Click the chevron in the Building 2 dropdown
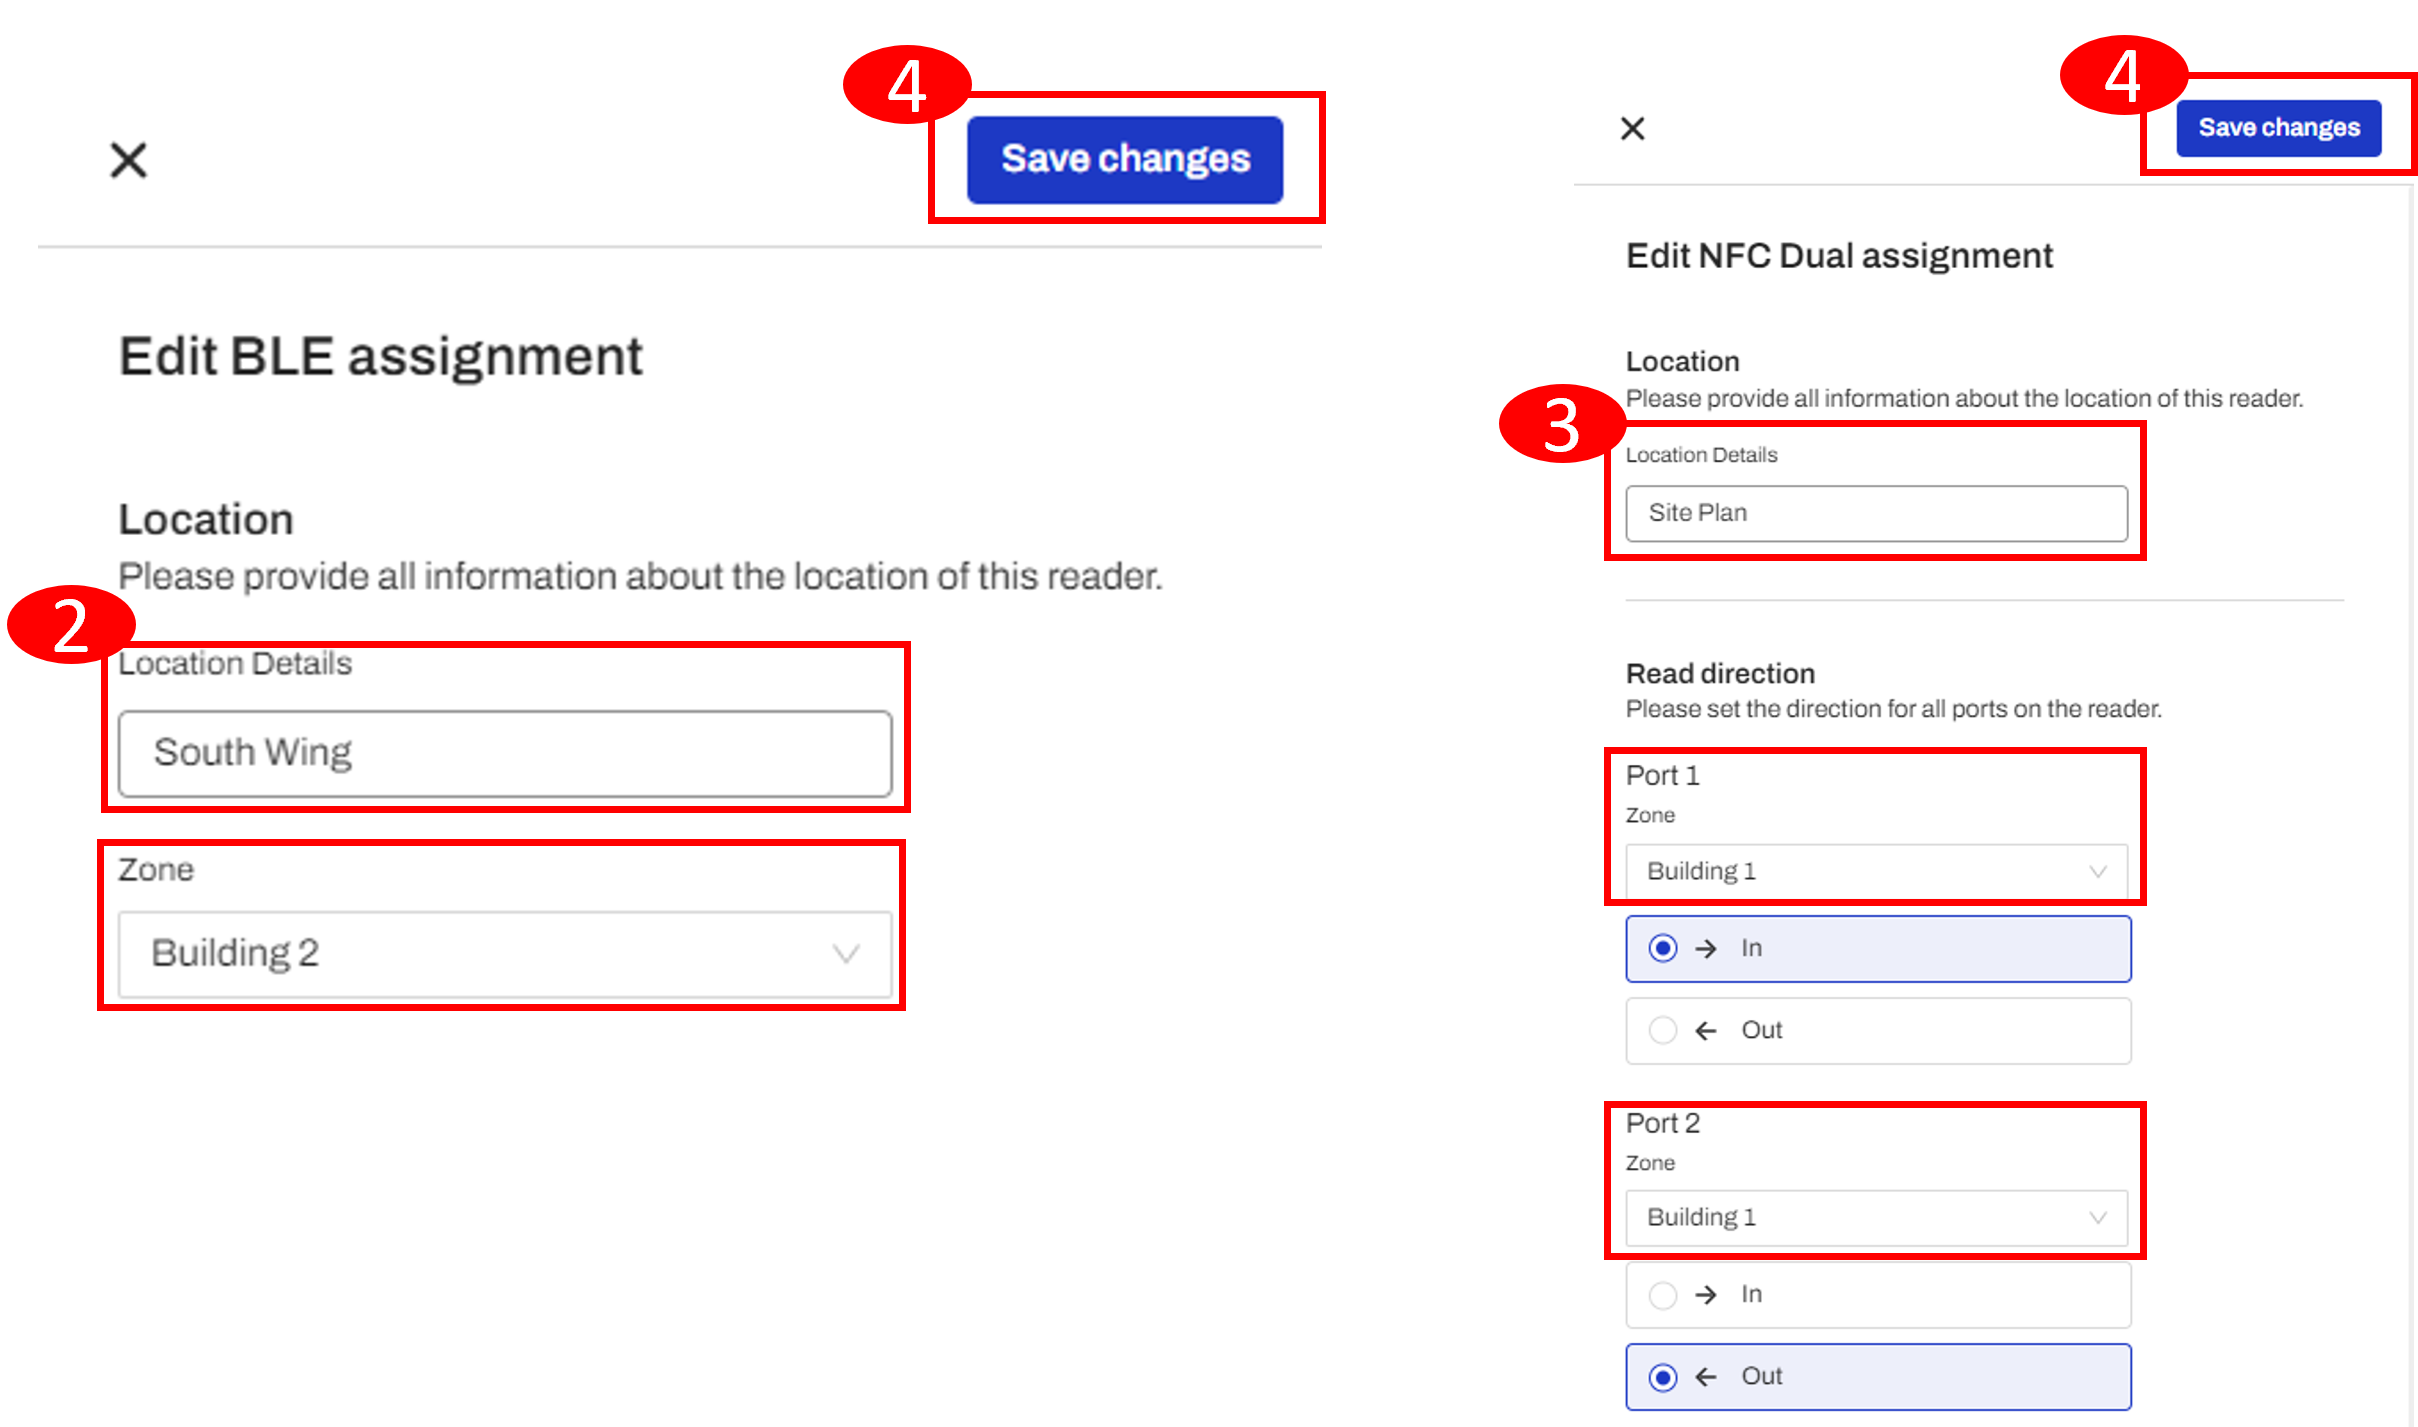The image size is (2418, 1427). click(846, 954)
